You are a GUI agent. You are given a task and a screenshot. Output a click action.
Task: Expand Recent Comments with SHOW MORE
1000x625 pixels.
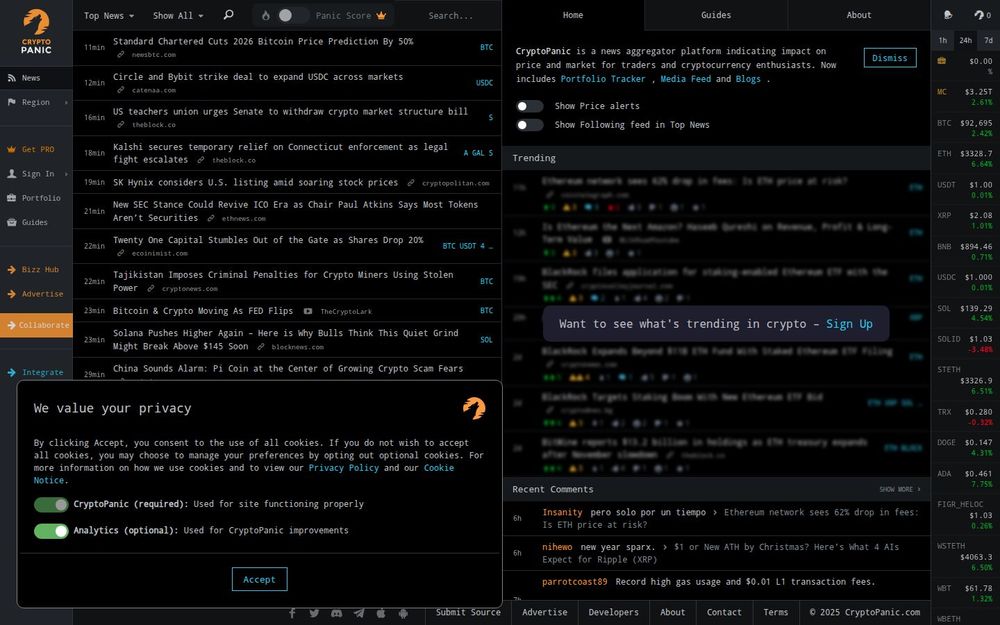tap(900, 489)
